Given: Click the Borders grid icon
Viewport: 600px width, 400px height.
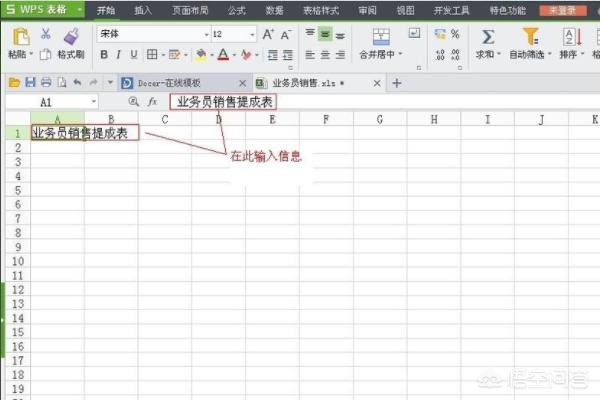Looking at the screenshot, I should [x=152, y=55].
